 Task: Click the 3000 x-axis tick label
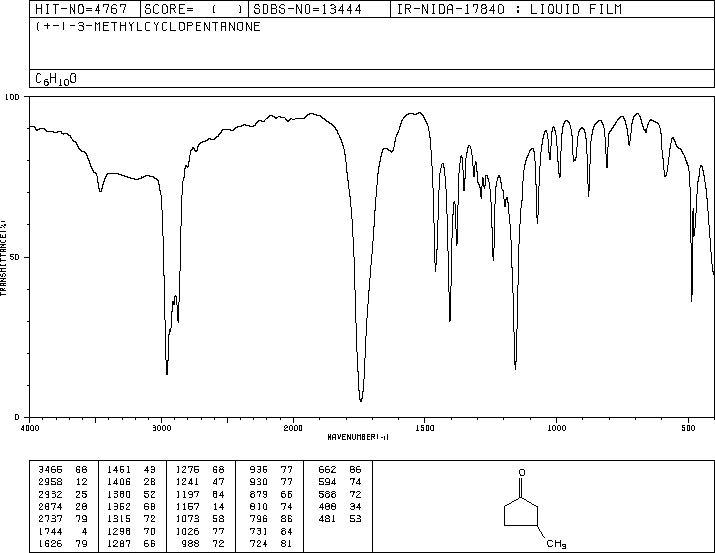coord(161,428)
